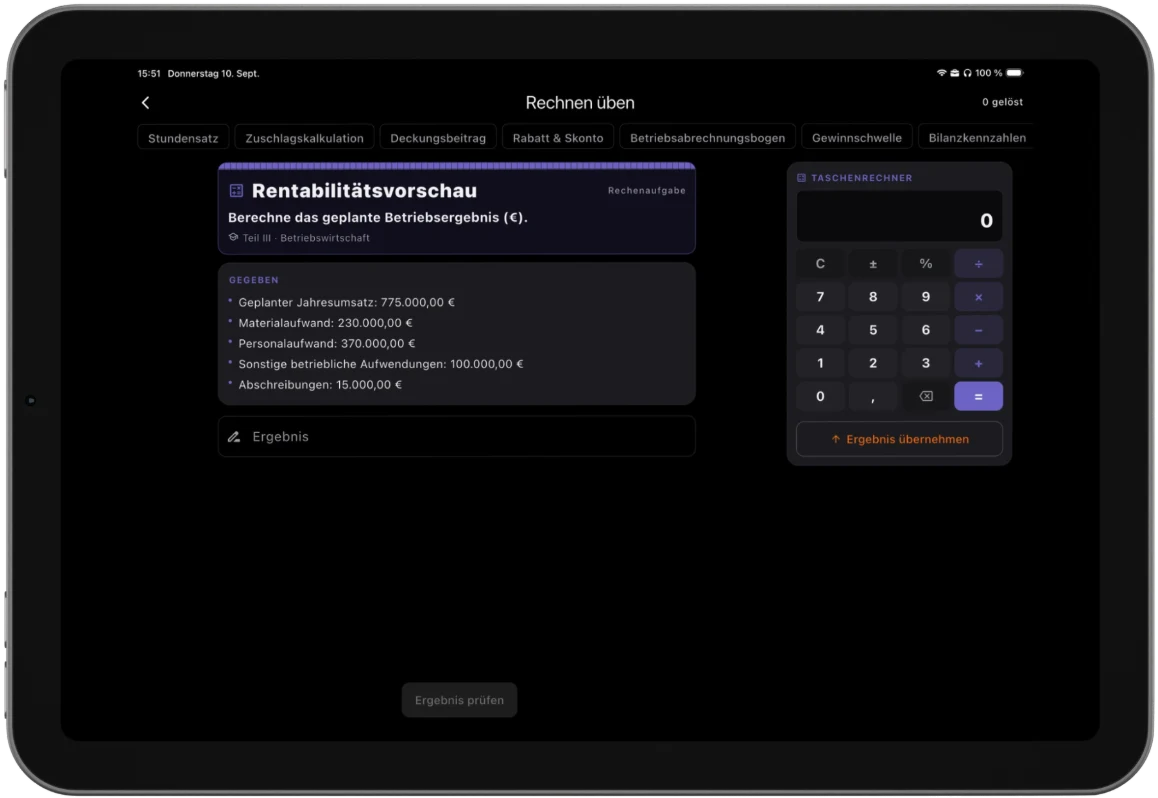
Task: Tap the calculator backspace key
Action: (925, 396)
